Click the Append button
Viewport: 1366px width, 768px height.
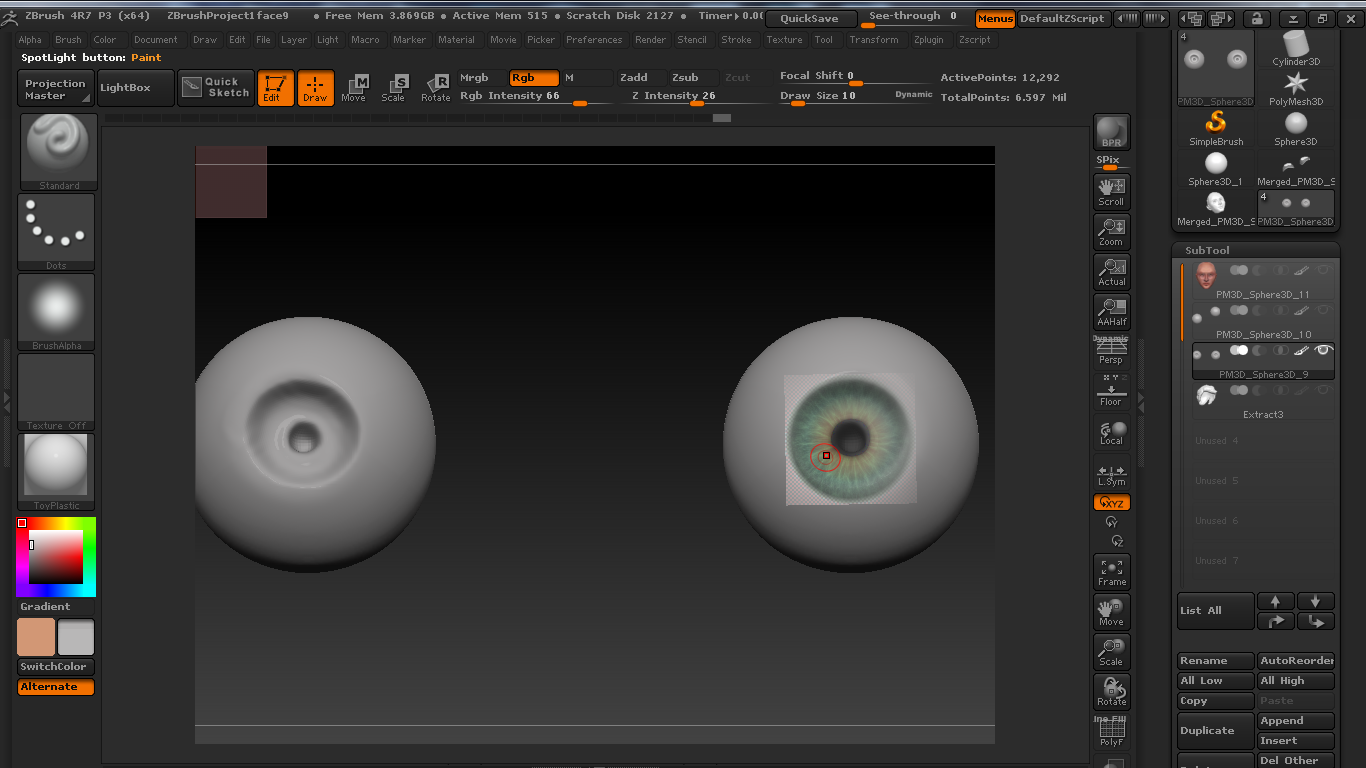[x=1296, y=721]
